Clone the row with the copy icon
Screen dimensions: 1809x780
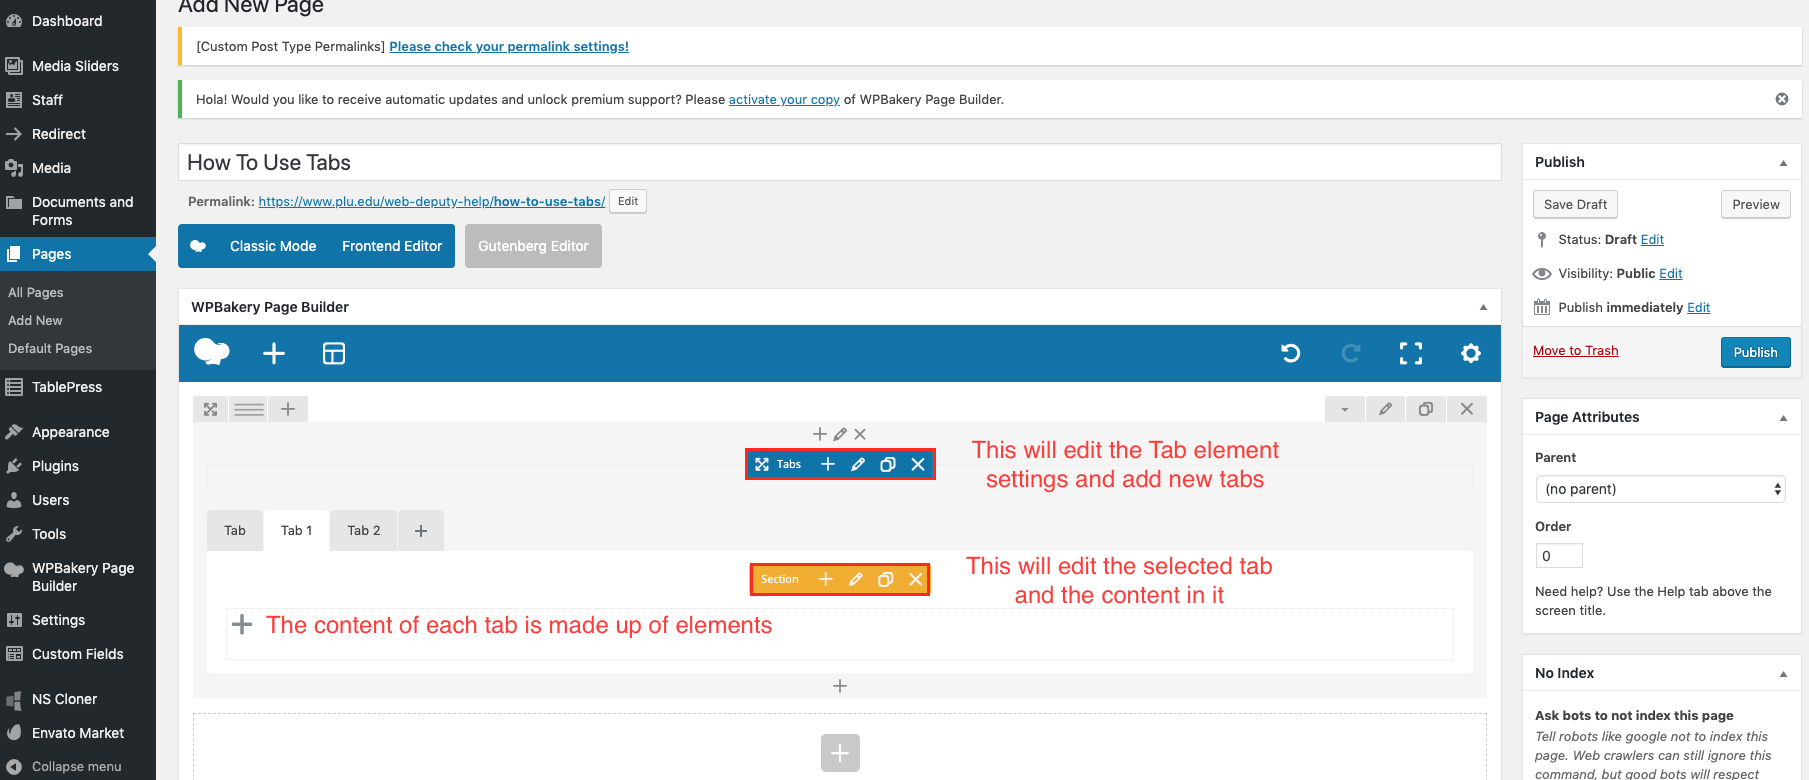[x=1426, y=409]
